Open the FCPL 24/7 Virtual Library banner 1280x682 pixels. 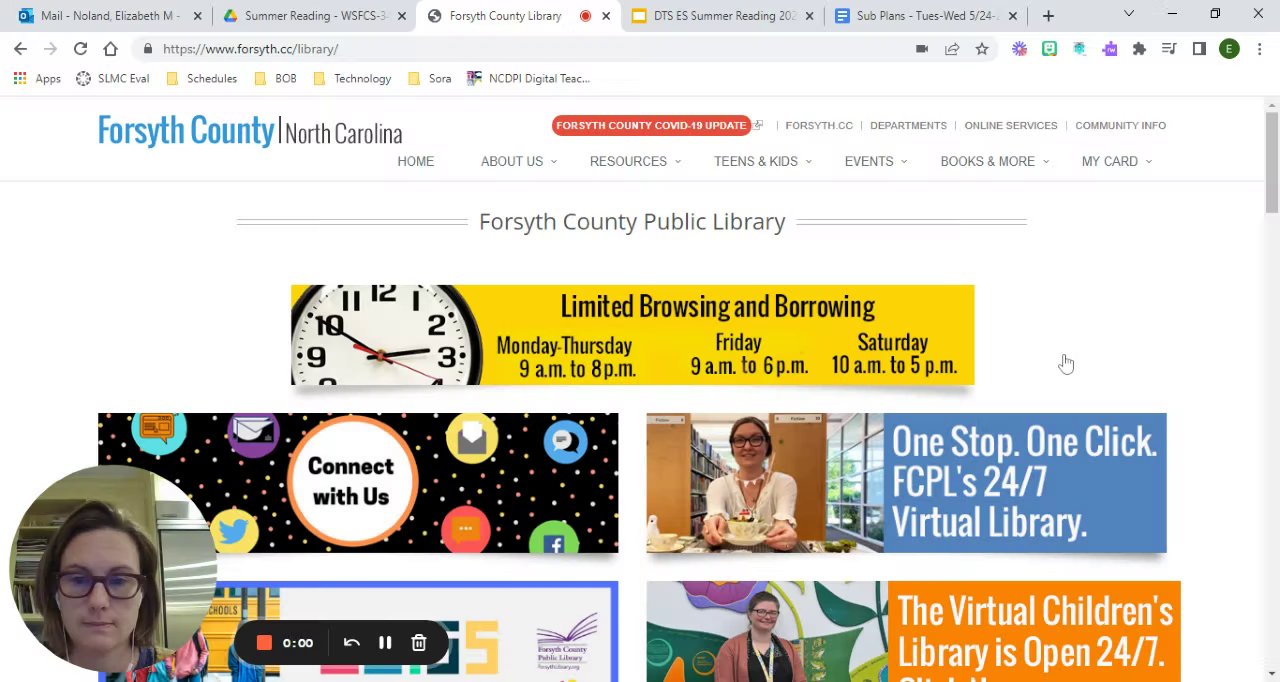pos(906,483)
